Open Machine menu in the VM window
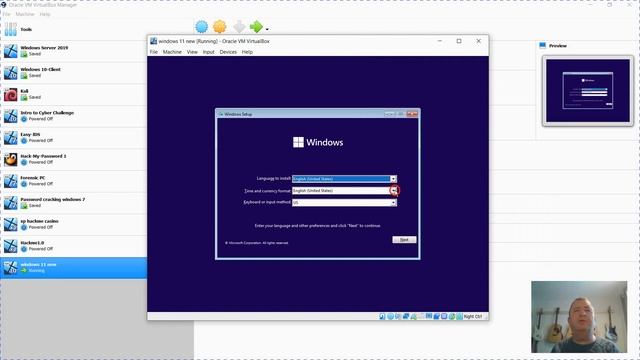This screenshot has height=360, width=640. pyautogui.click(x=172, y=52)
